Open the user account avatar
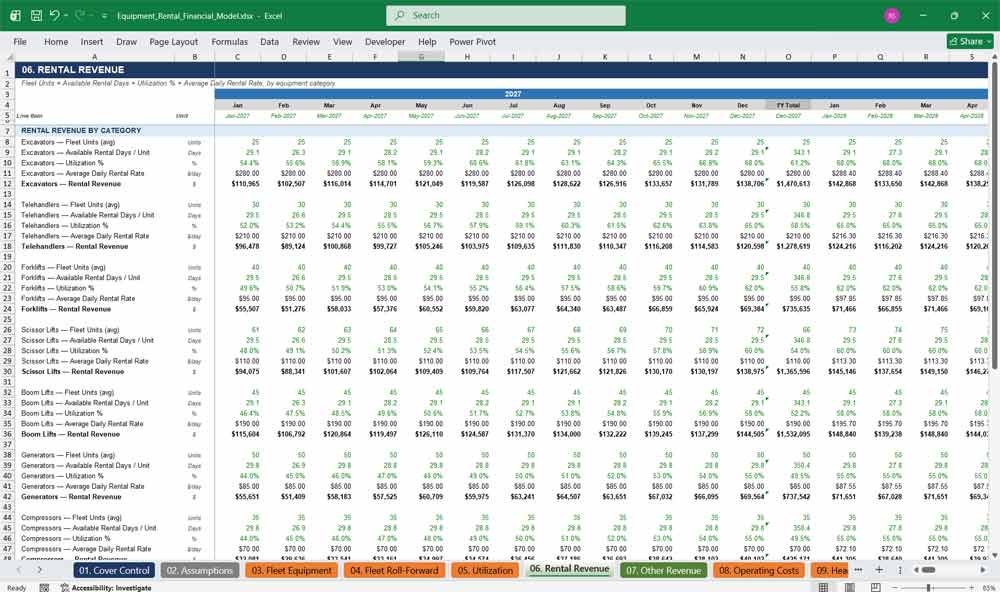This screenshot has width=1000, height=592. (892, 15)
